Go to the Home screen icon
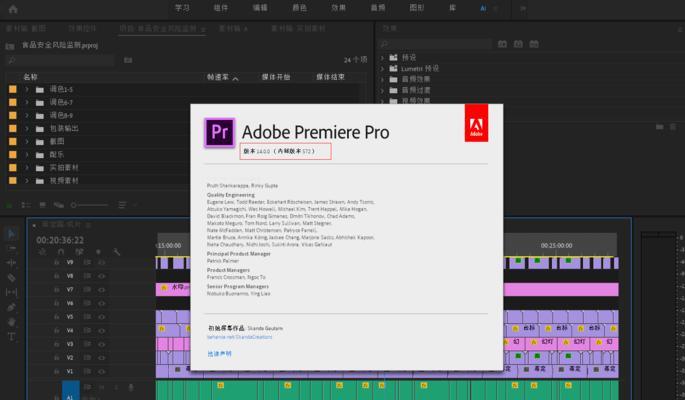The image size is (685, 400). tap(13, 9)
